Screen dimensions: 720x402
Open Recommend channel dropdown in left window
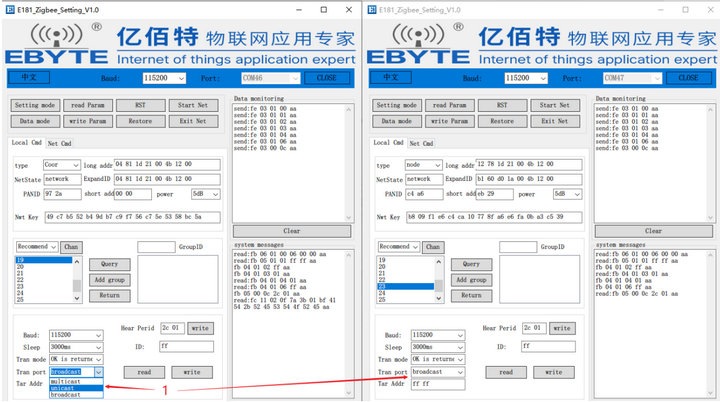coord(37,247)
